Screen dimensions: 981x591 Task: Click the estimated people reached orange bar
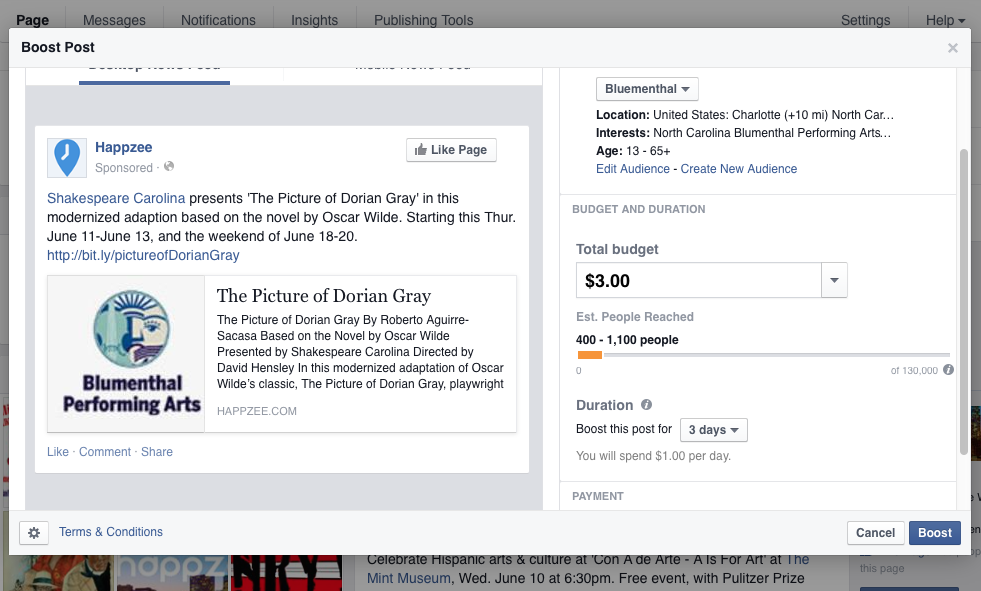pyautogui.click(x=589, y=355)
